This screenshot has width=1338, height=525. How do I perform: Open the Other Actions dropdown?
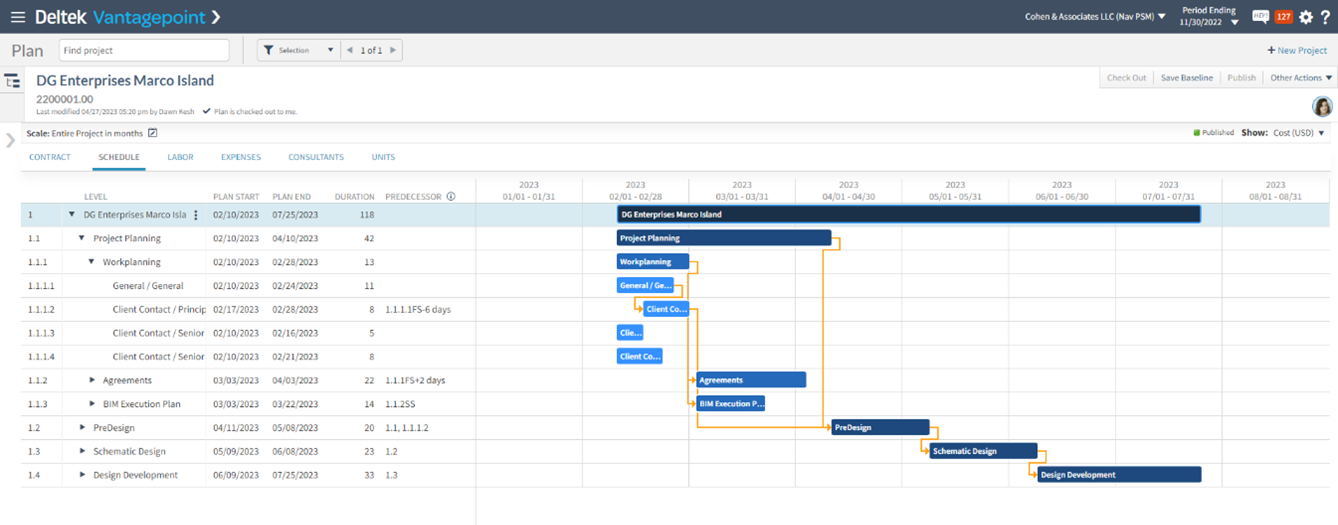(x=1300, y=78)
